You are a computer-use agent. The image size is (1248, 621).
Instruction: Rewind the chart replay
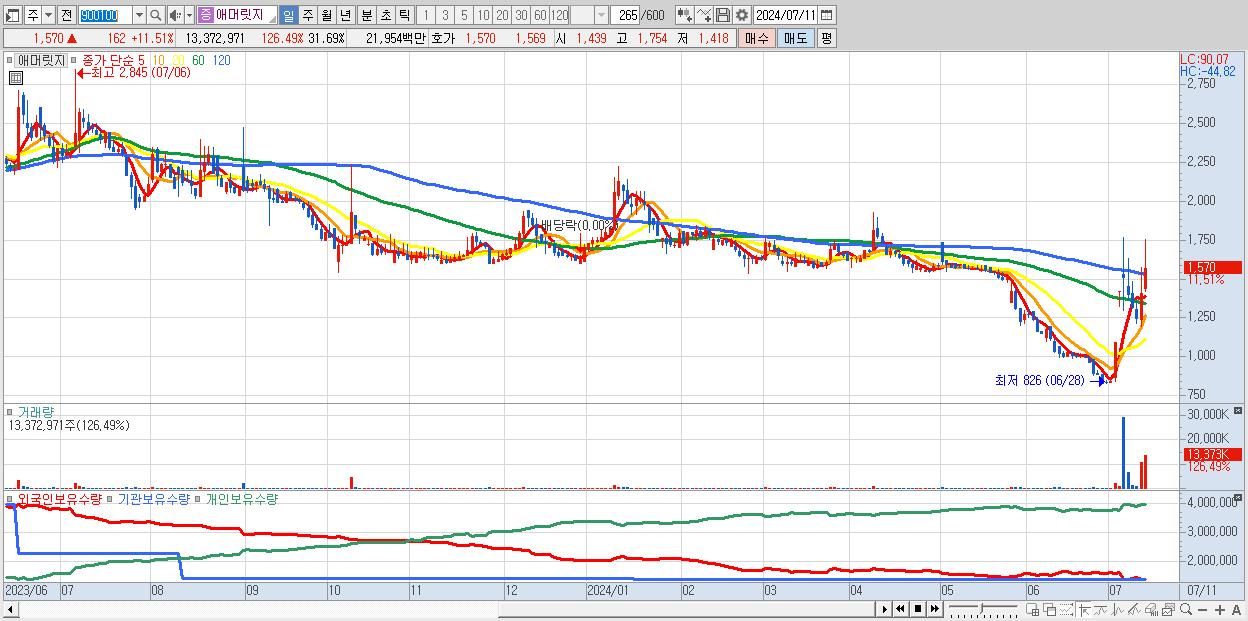[900, 609]
